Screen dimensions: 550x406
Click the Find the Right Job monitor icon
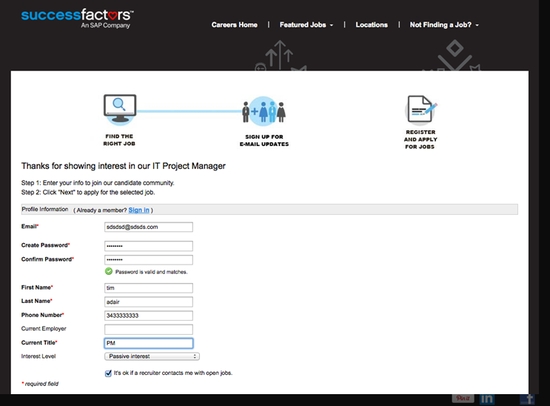[x=120, y=109]
